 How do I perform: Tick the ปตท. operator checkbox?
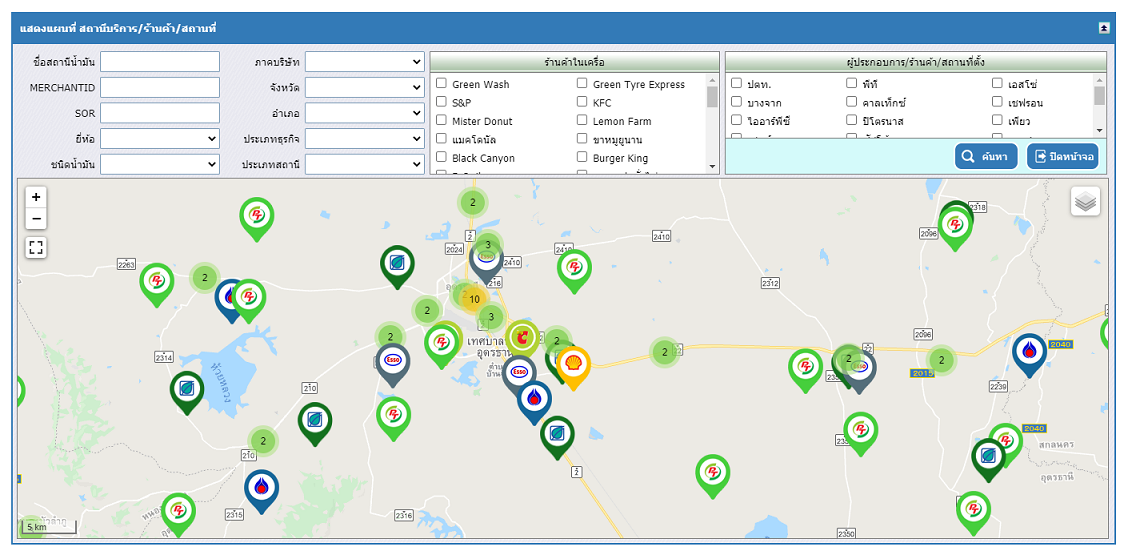(736, 83)
